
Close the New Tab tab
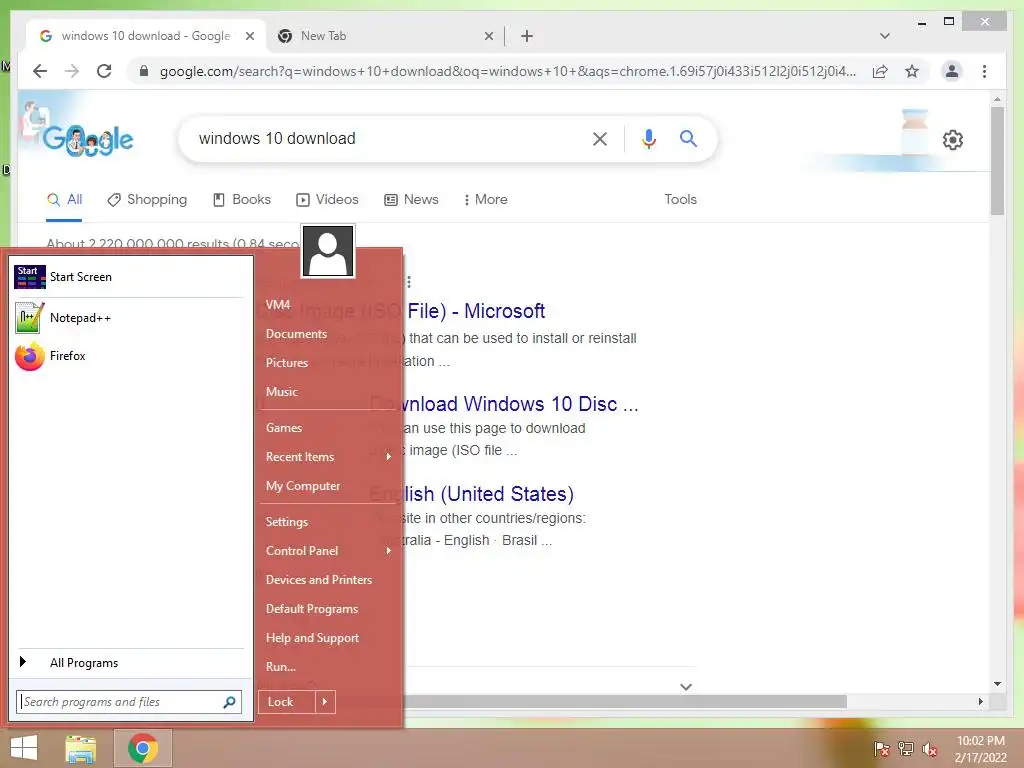point(488,37)
